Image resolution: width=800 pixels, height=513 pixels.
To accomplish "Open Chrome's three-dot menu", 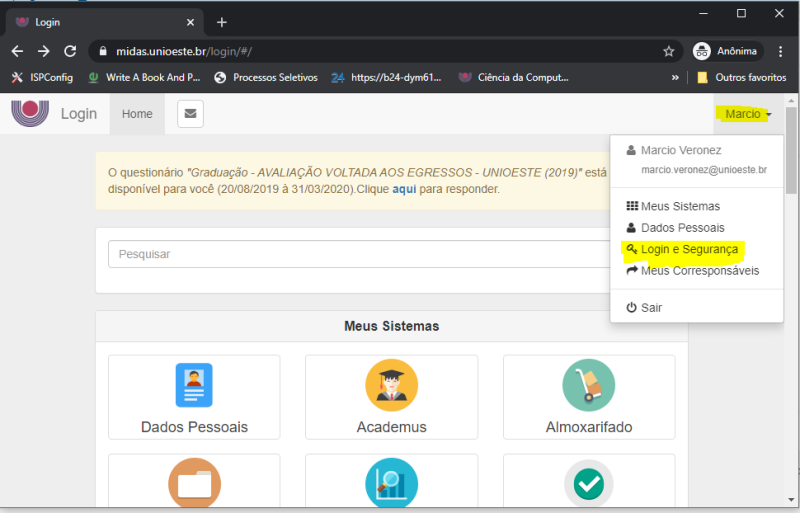I will [781, 51].
